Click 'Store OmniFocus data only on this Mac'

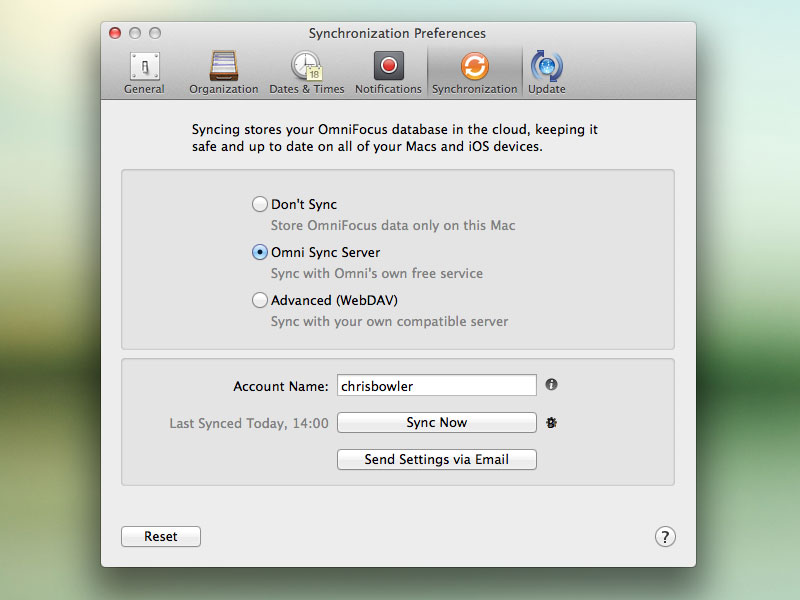point(393,226)
